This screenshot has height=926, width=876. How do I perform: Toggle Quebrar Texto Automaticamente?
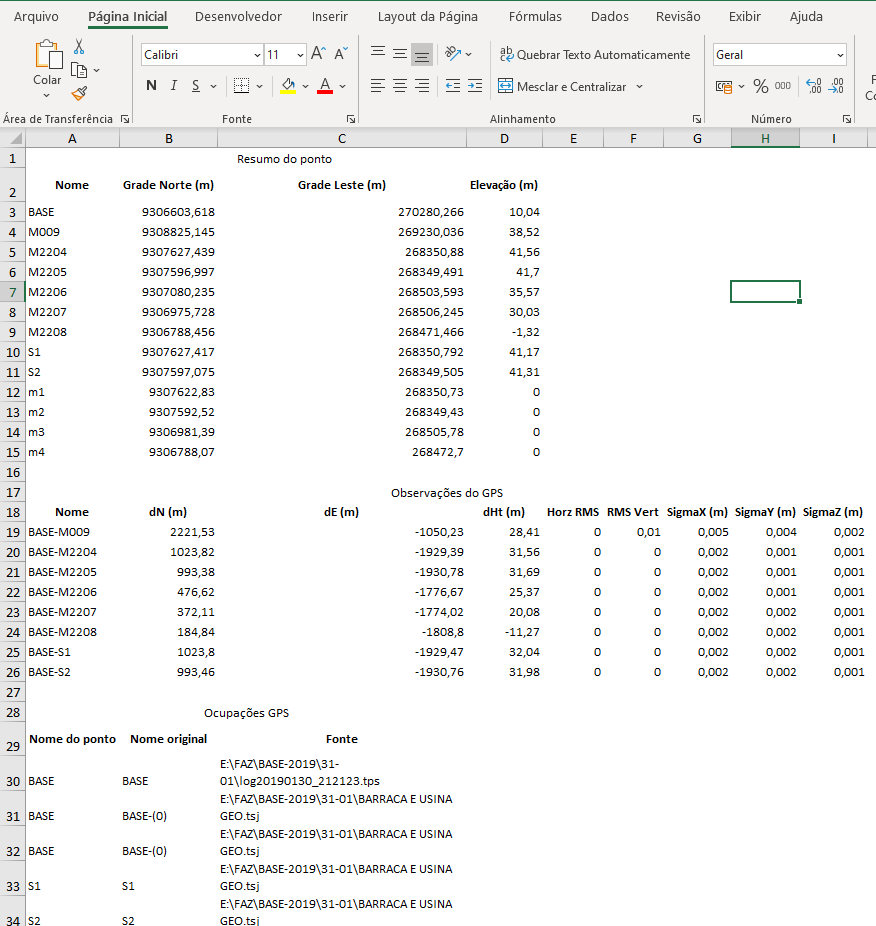(x=594, y=55)
